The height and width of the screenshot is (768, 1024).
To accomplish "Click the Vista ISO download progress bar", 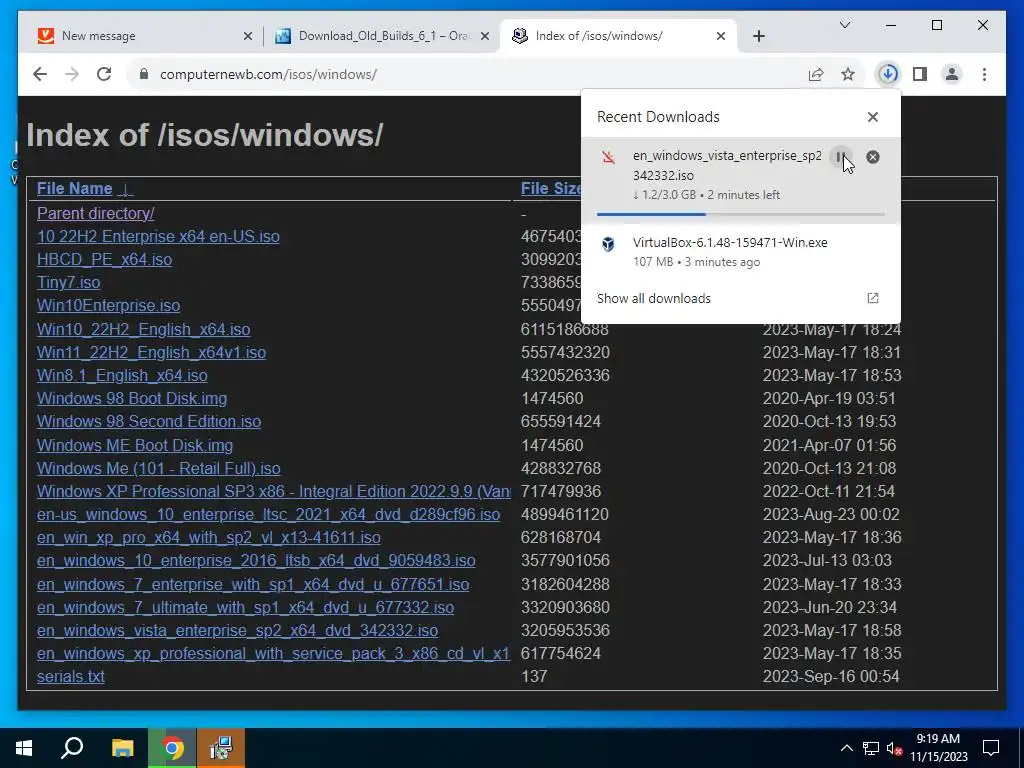I will (x=741, y=214).
